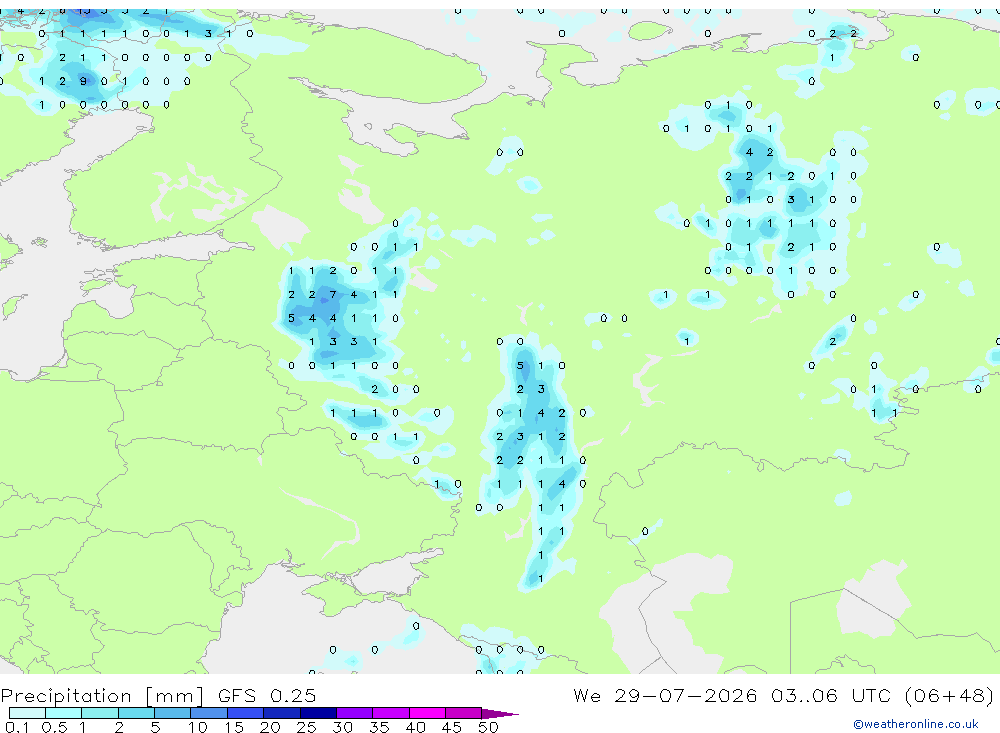
Task: Click the '10' legend scale label
Action: click(x=198, y=727)
